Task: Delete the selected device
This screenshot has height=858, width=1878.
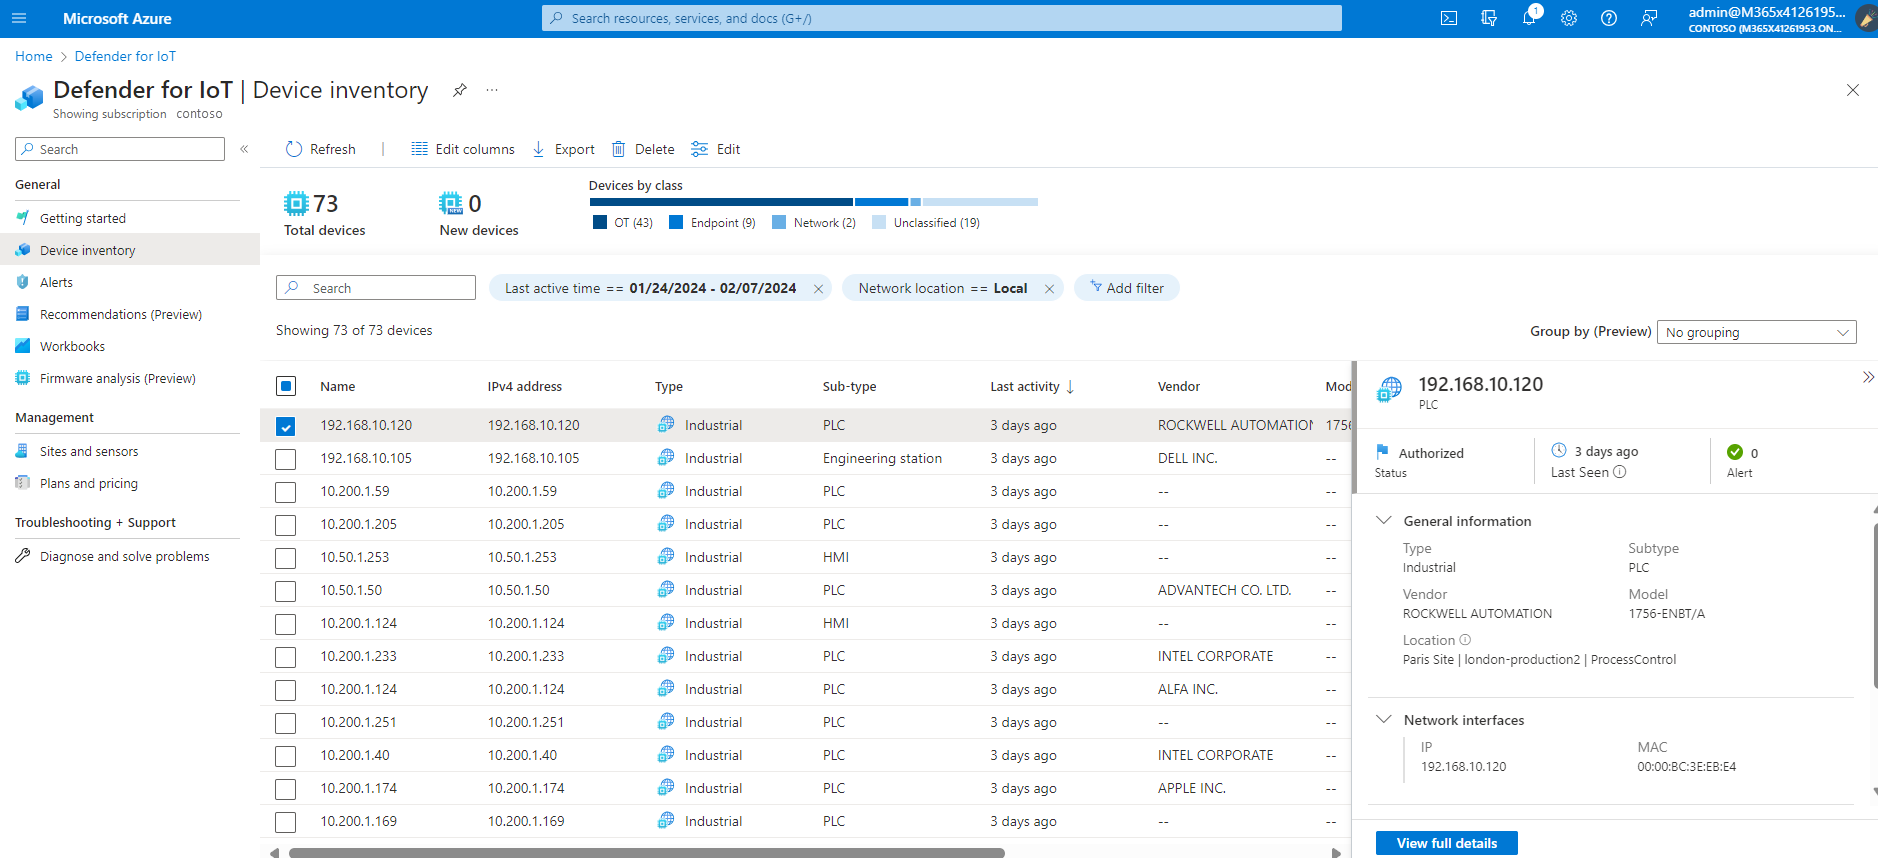Action: 643,149
